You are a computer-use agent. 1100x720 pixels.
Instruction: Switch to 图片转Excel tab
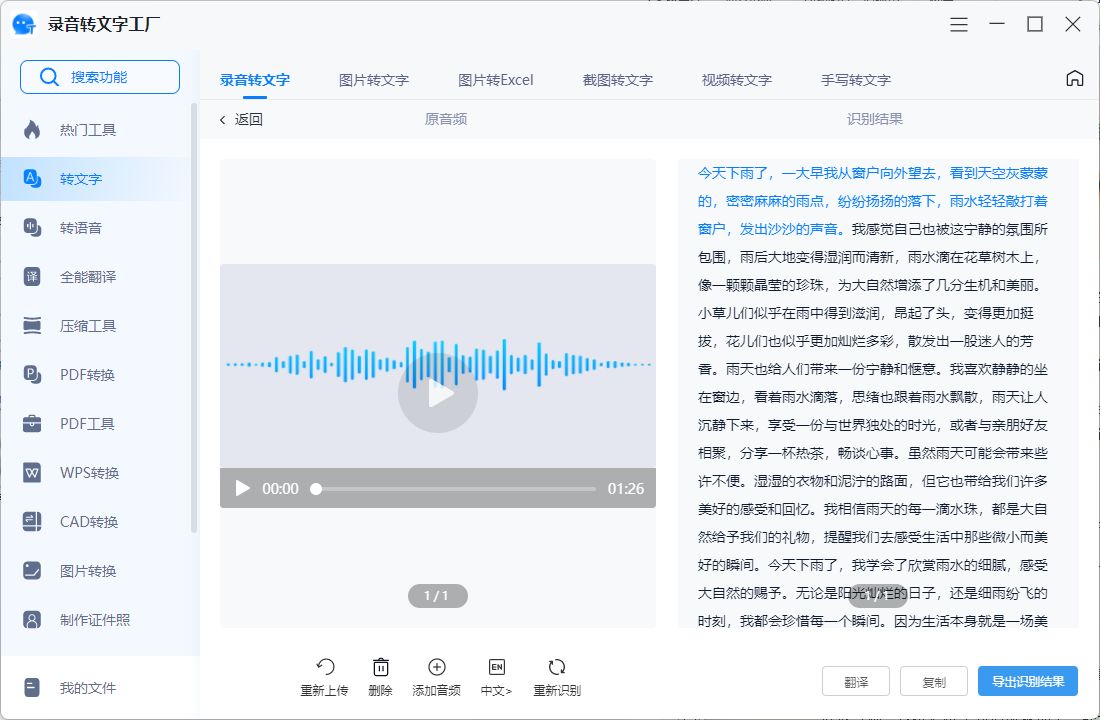click(x=496, y=80)
